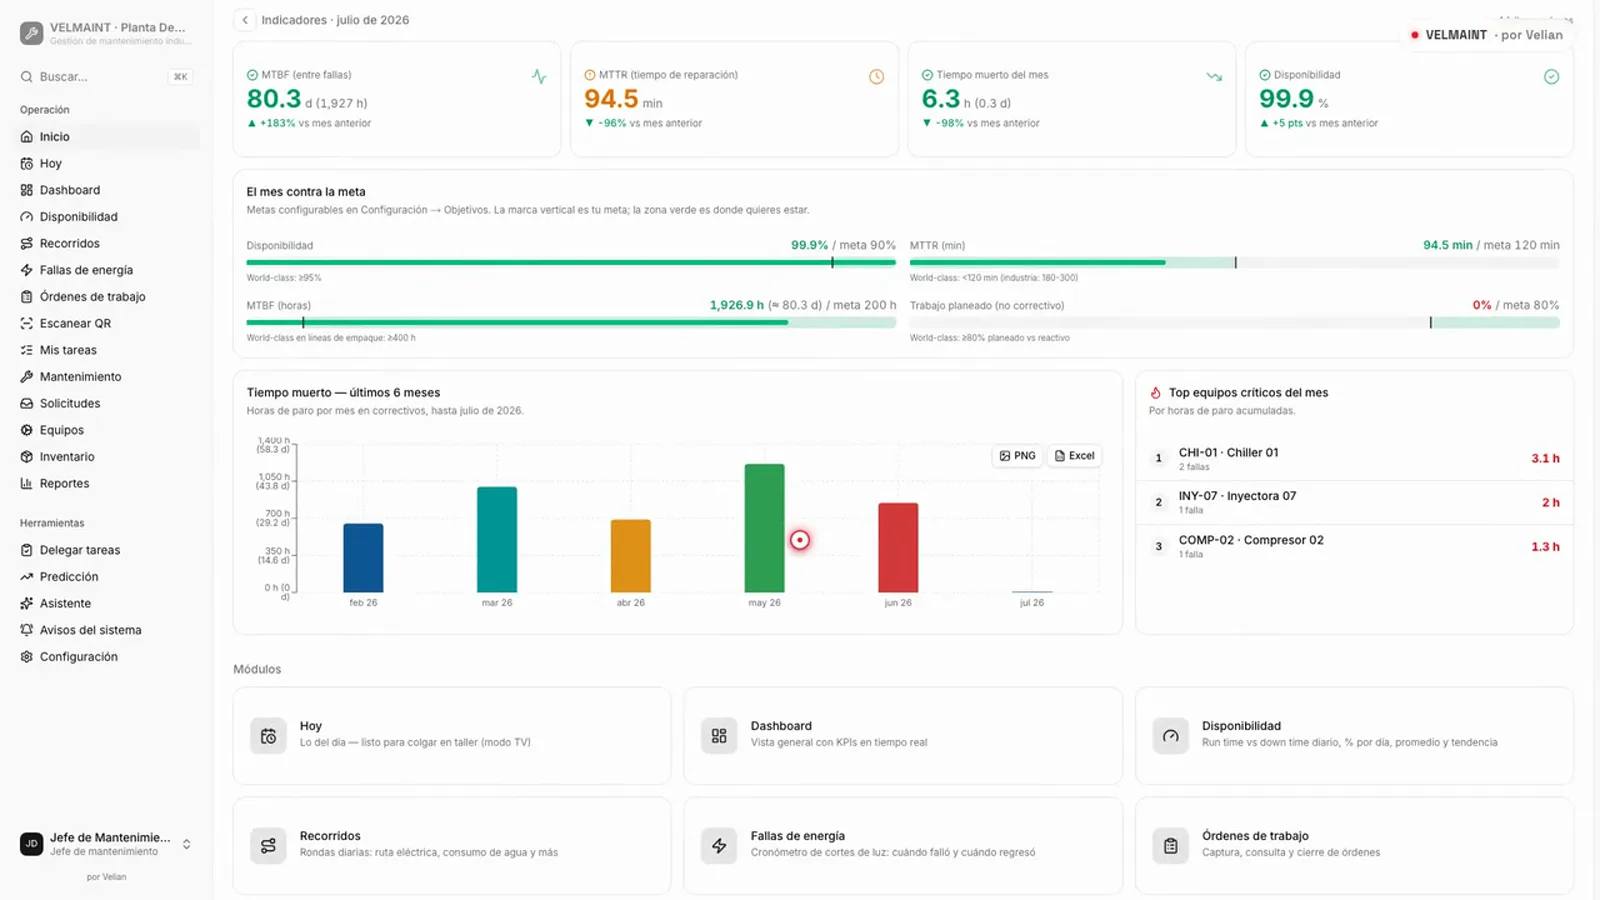The width and height of the screenshot is (1600, 900).
Task: Click the green may 26 bar
Action: coord(765,528)
